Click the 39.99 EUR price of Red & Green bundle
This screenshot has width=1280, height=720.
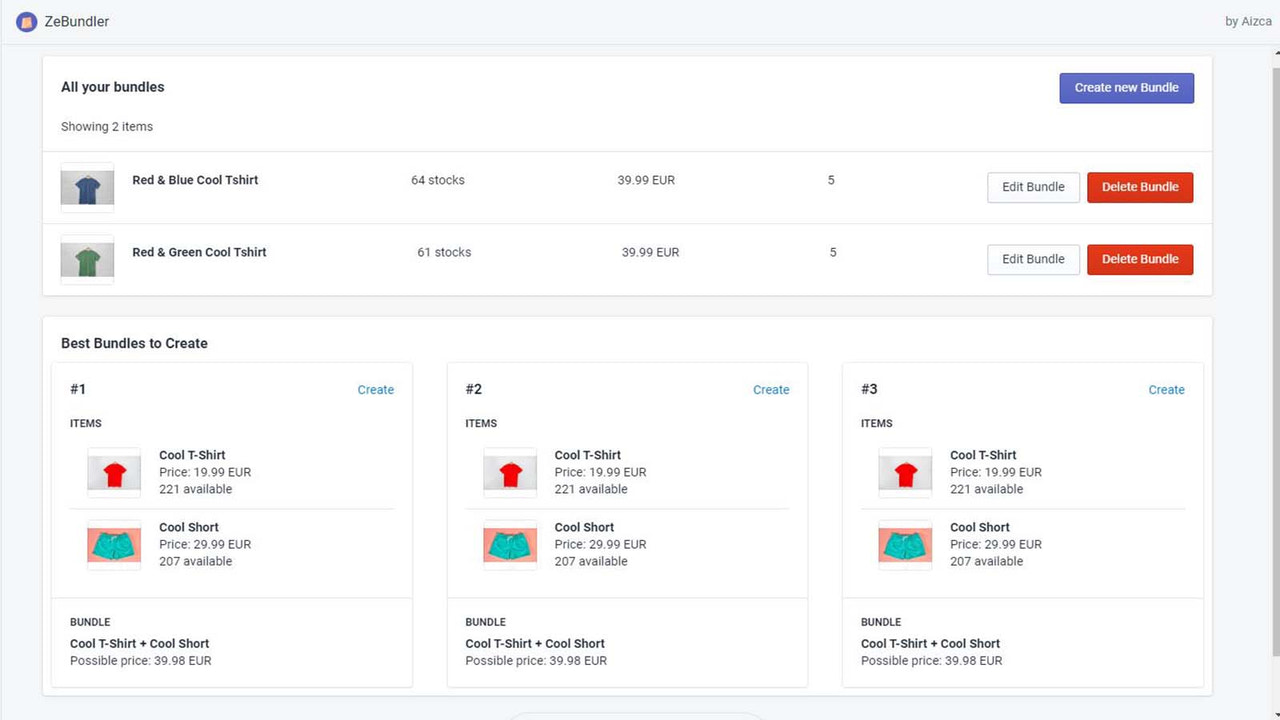[650, 252]
